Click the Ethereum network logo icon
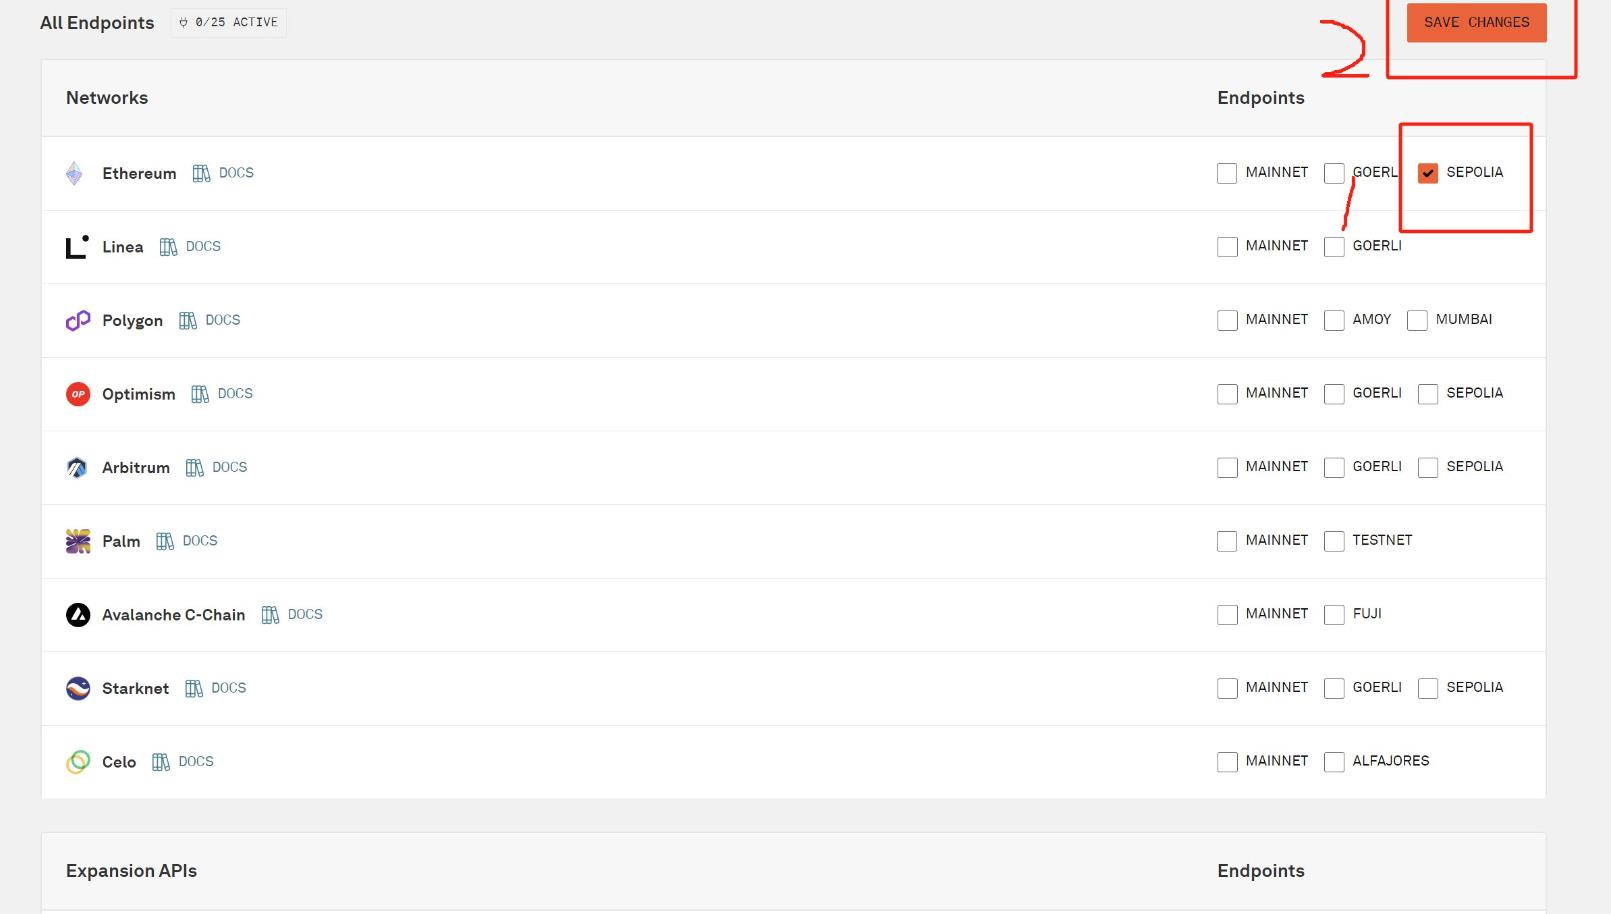Viewport: 1611px width, 914px height. point(74,174)
